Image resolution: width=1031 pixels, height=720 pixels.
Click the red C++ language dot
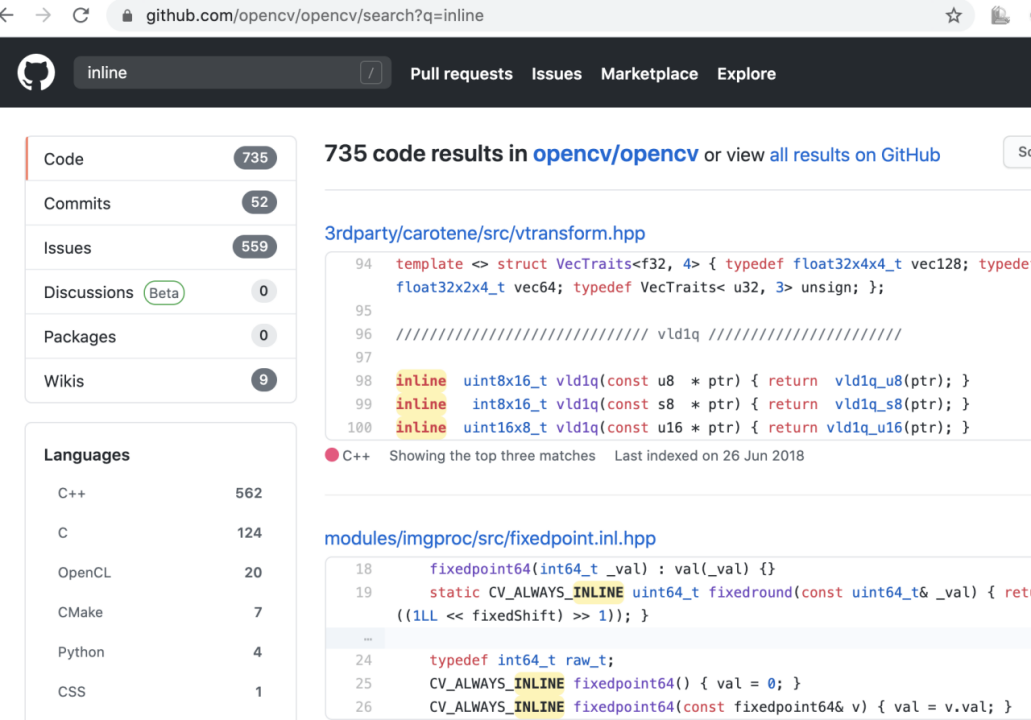[332, 455]
